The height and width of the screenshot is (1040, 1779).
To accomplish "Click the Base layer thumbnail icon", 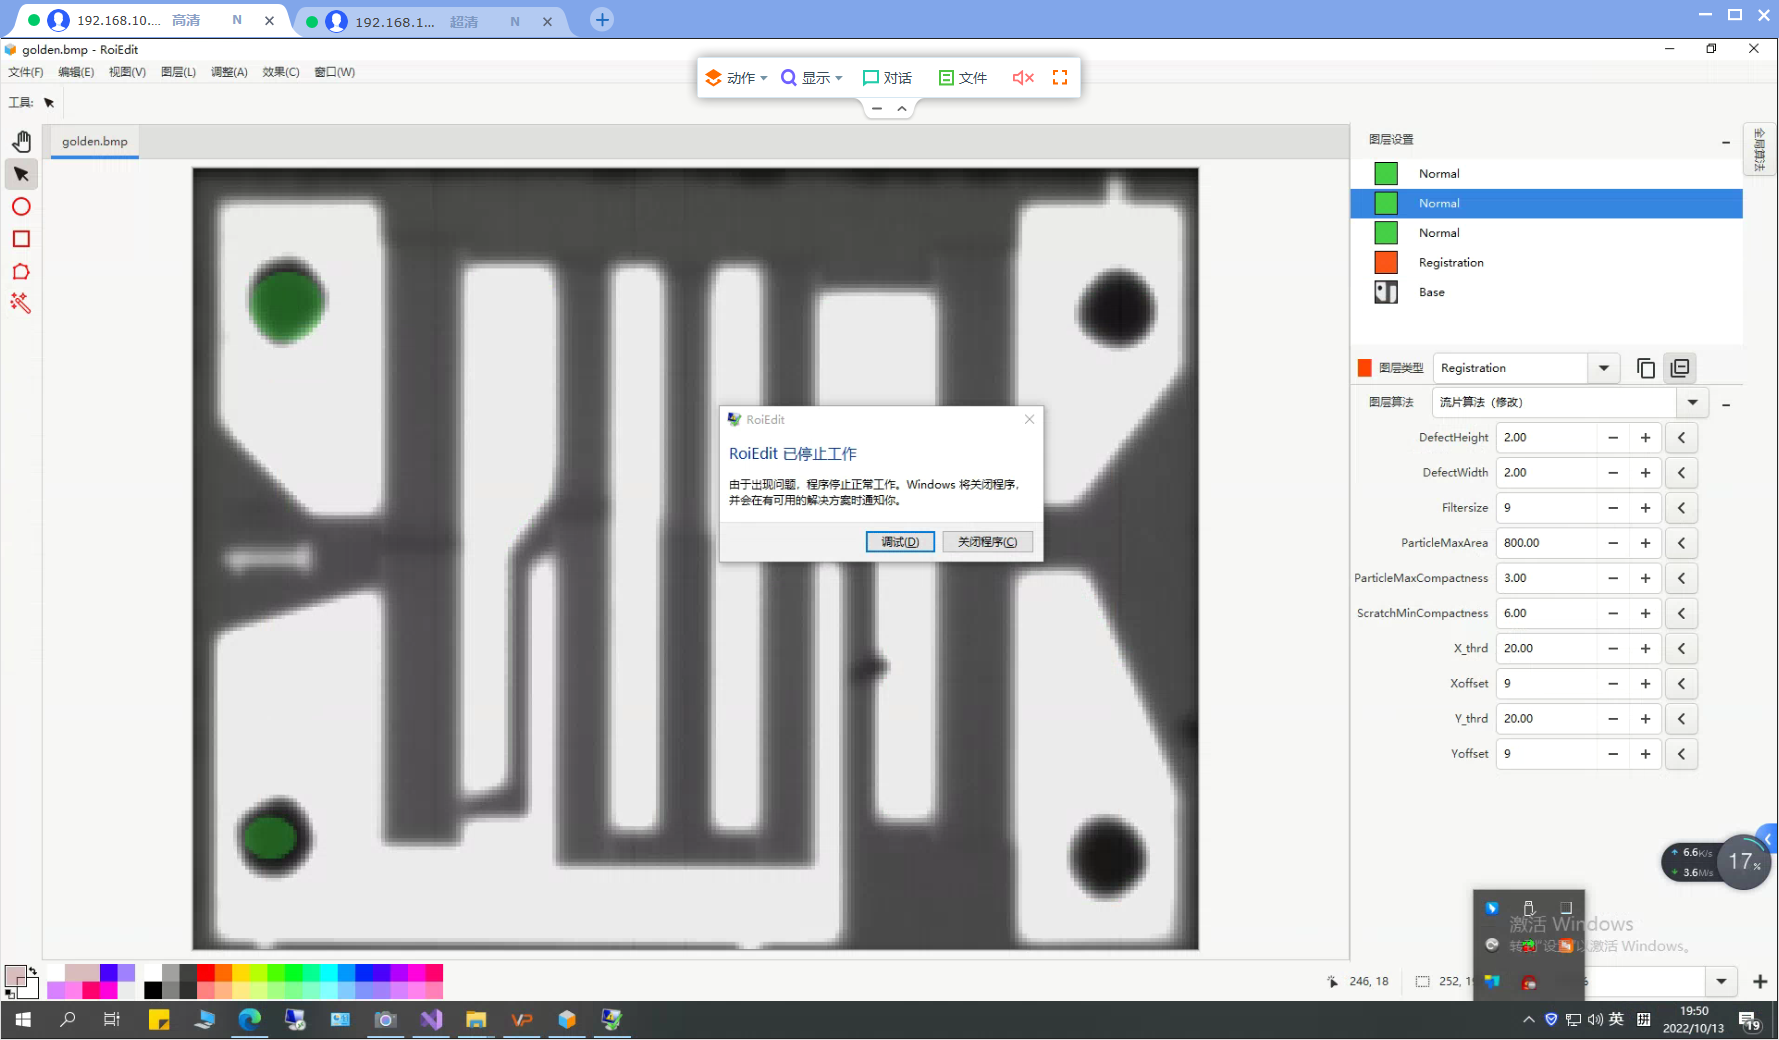I will click(x=1386, y=292).
